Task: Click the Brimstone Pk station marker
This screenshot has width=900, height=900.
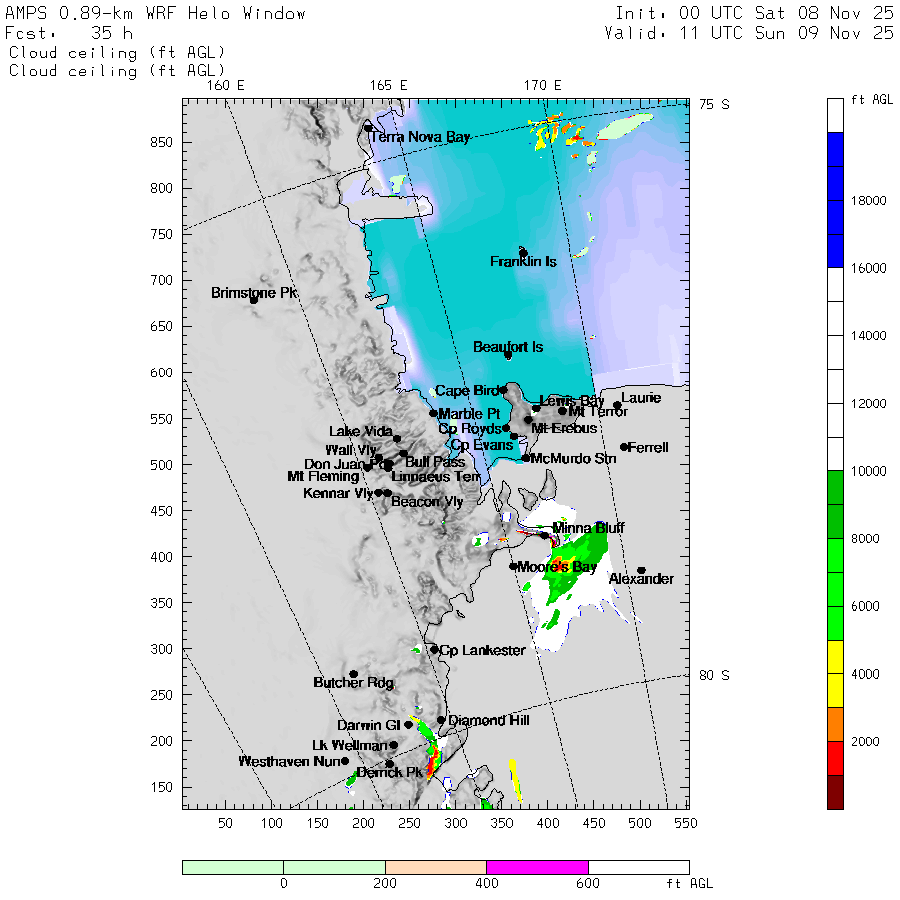Action: point(254,300)
